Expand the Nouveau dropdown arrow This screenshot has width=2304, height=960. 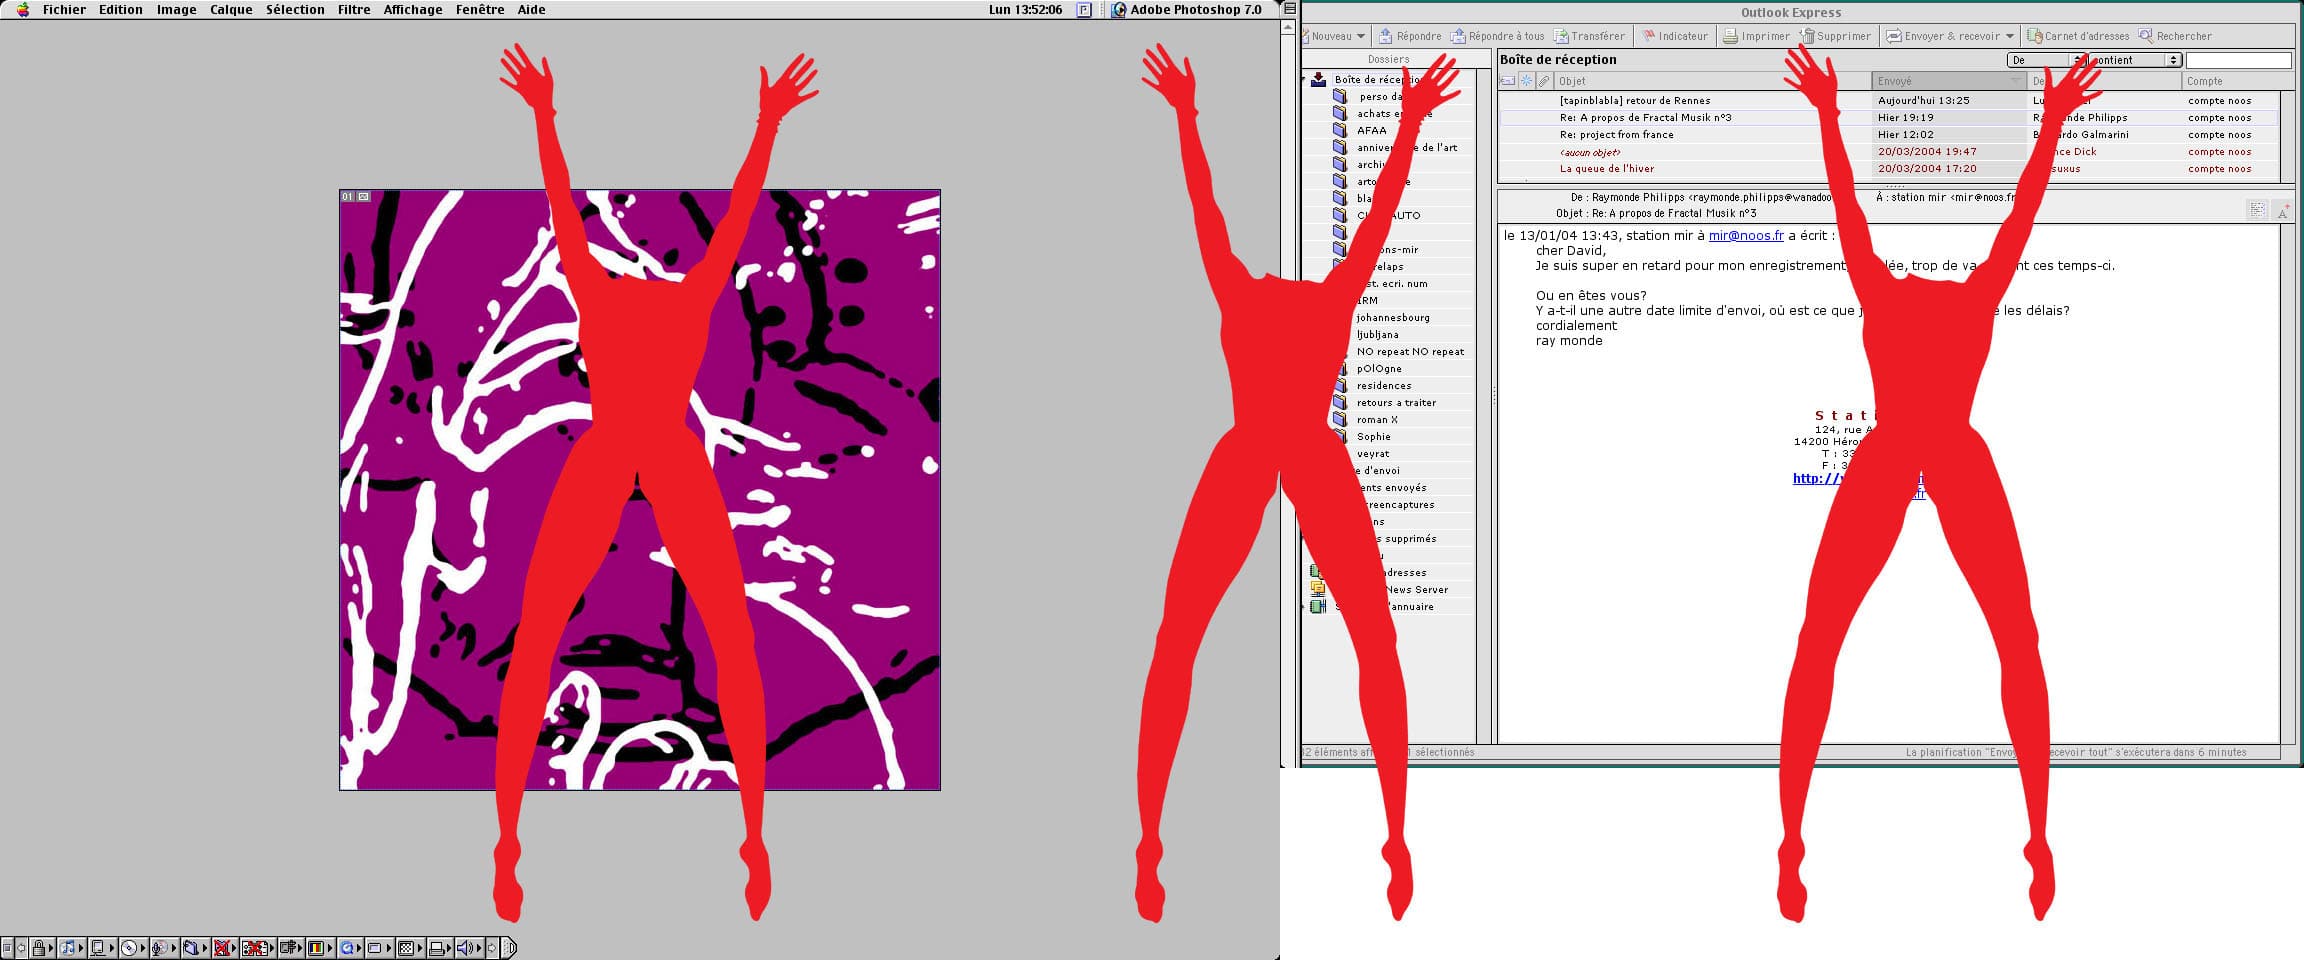coord(1361,36)
